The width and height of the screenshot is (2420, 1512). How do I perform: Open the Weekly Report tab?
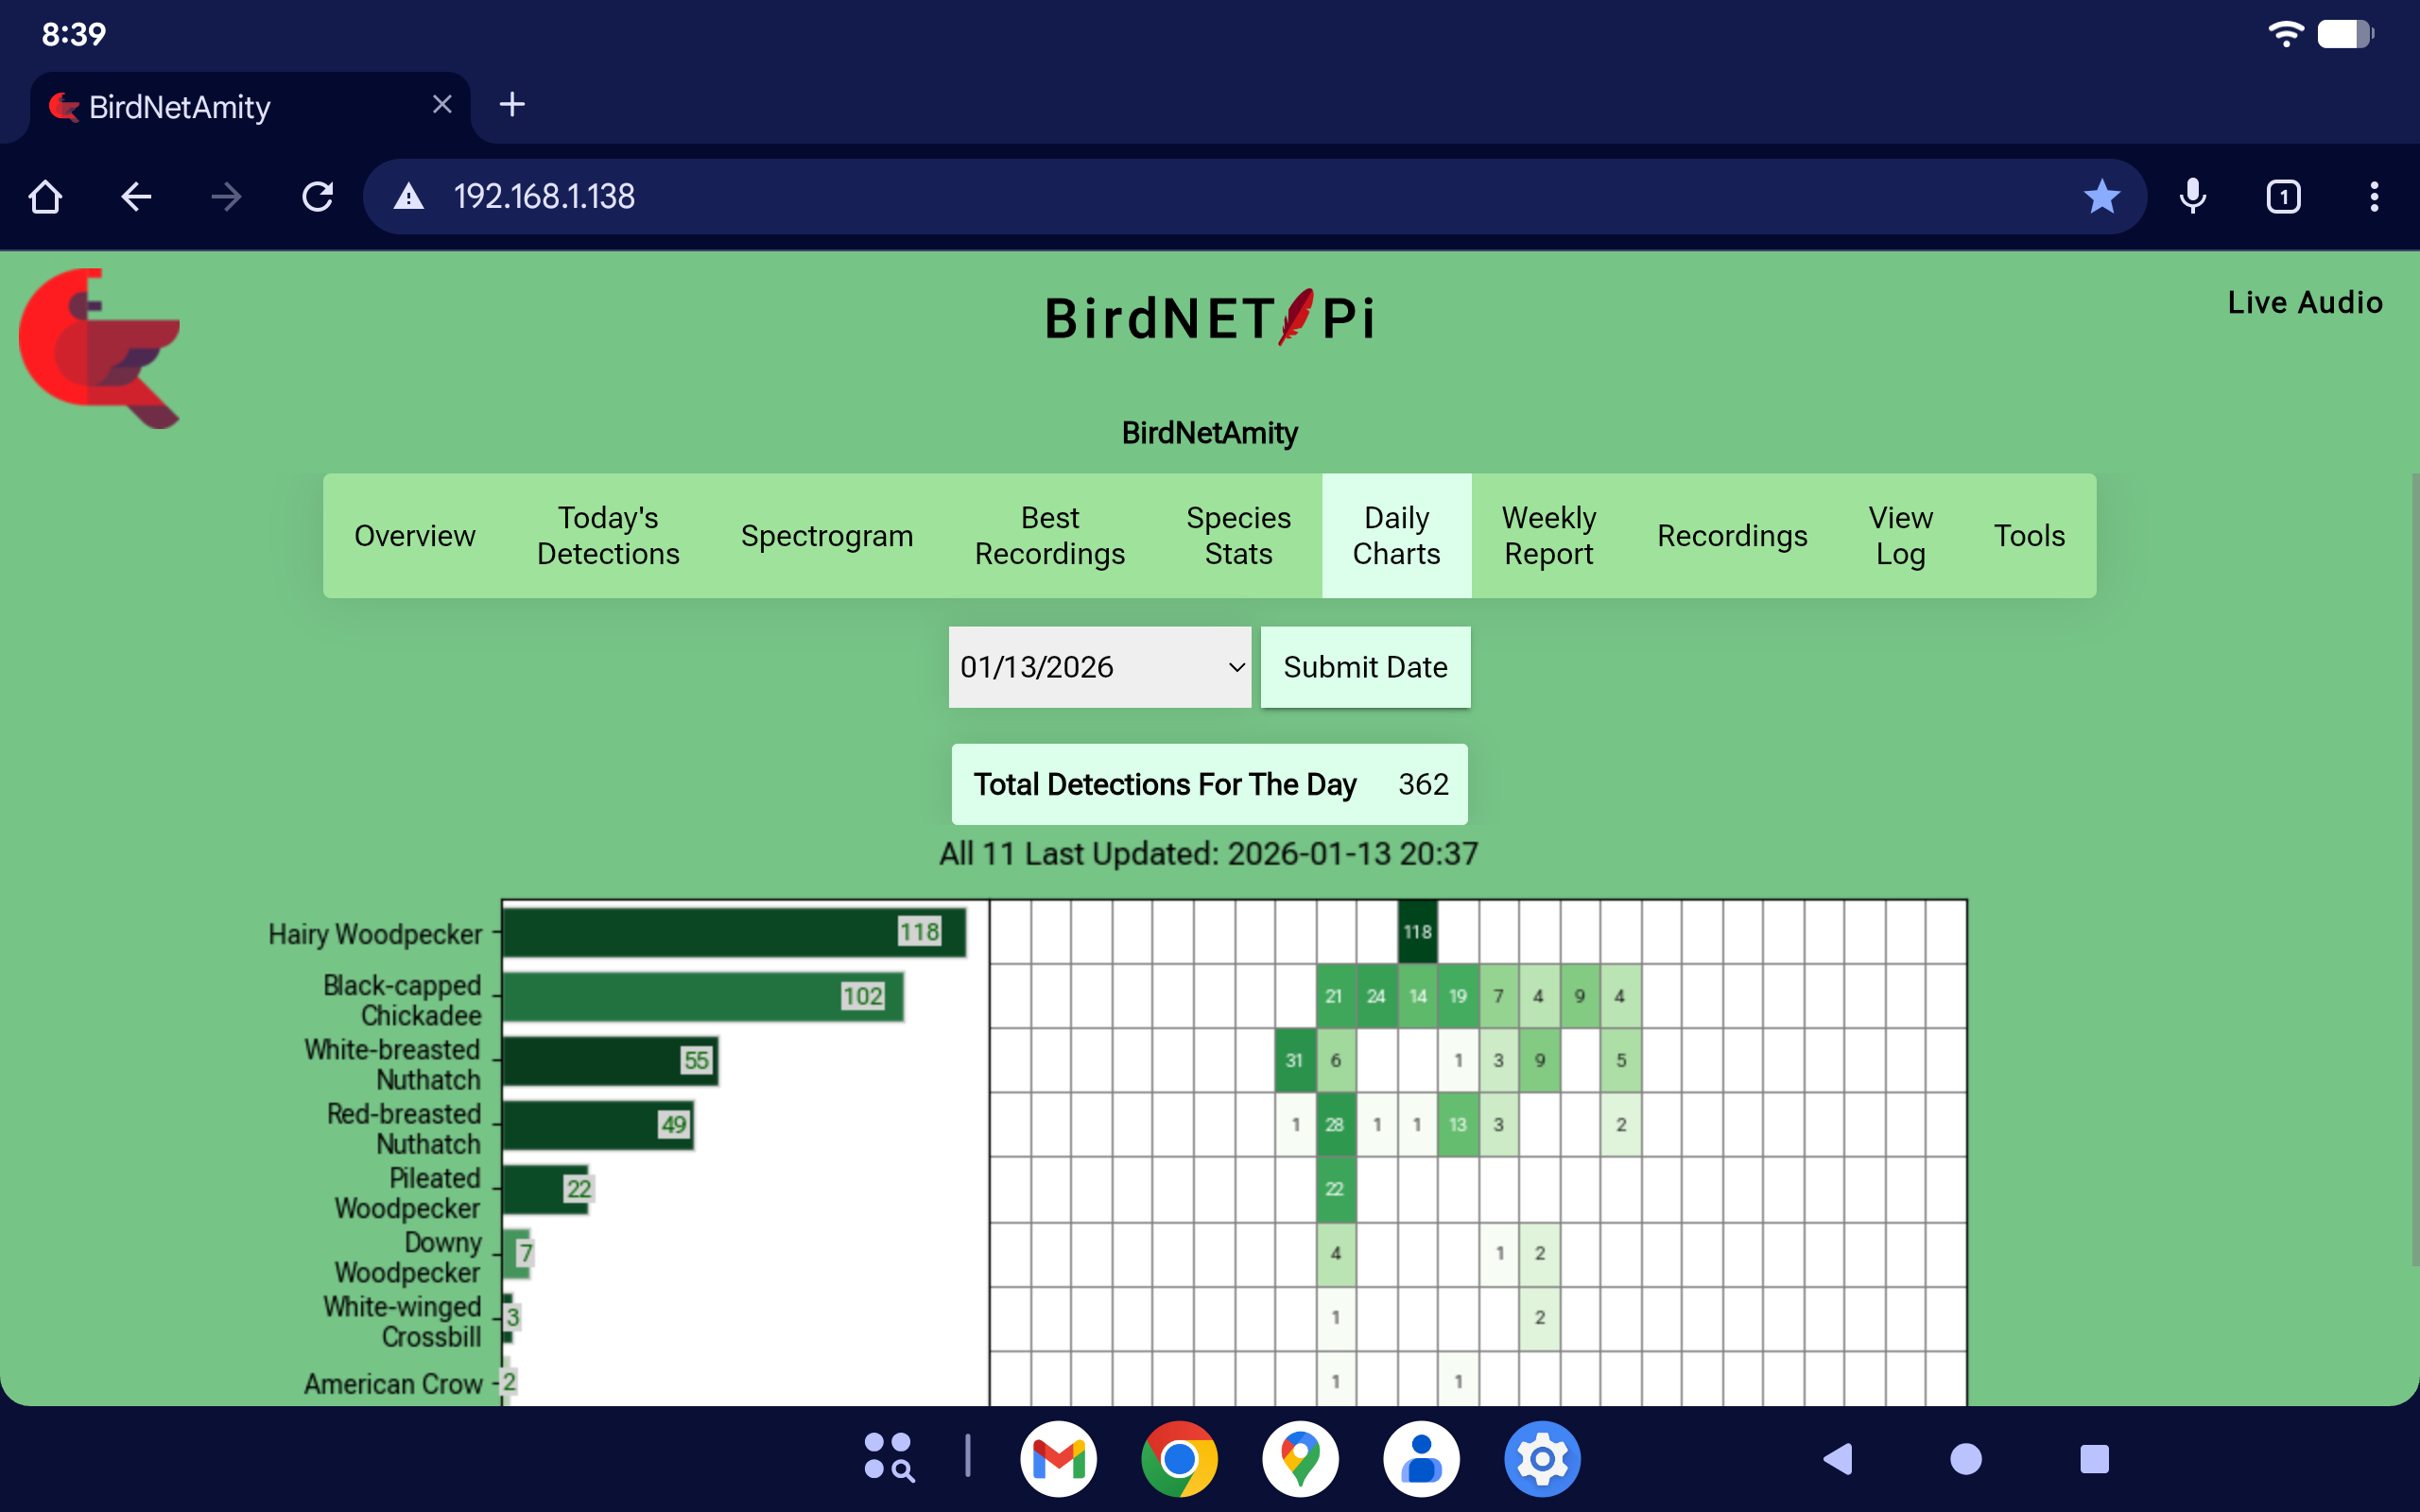(x=1548, y=536)
